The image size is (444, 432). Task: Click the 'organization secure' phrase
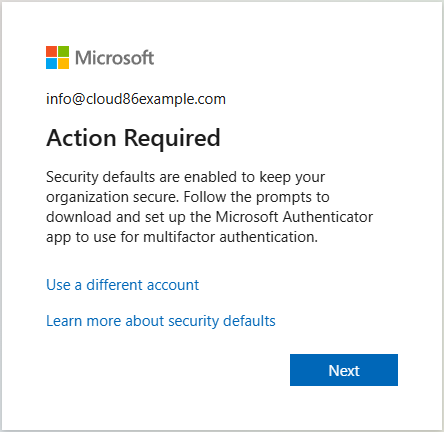point(112,197)
